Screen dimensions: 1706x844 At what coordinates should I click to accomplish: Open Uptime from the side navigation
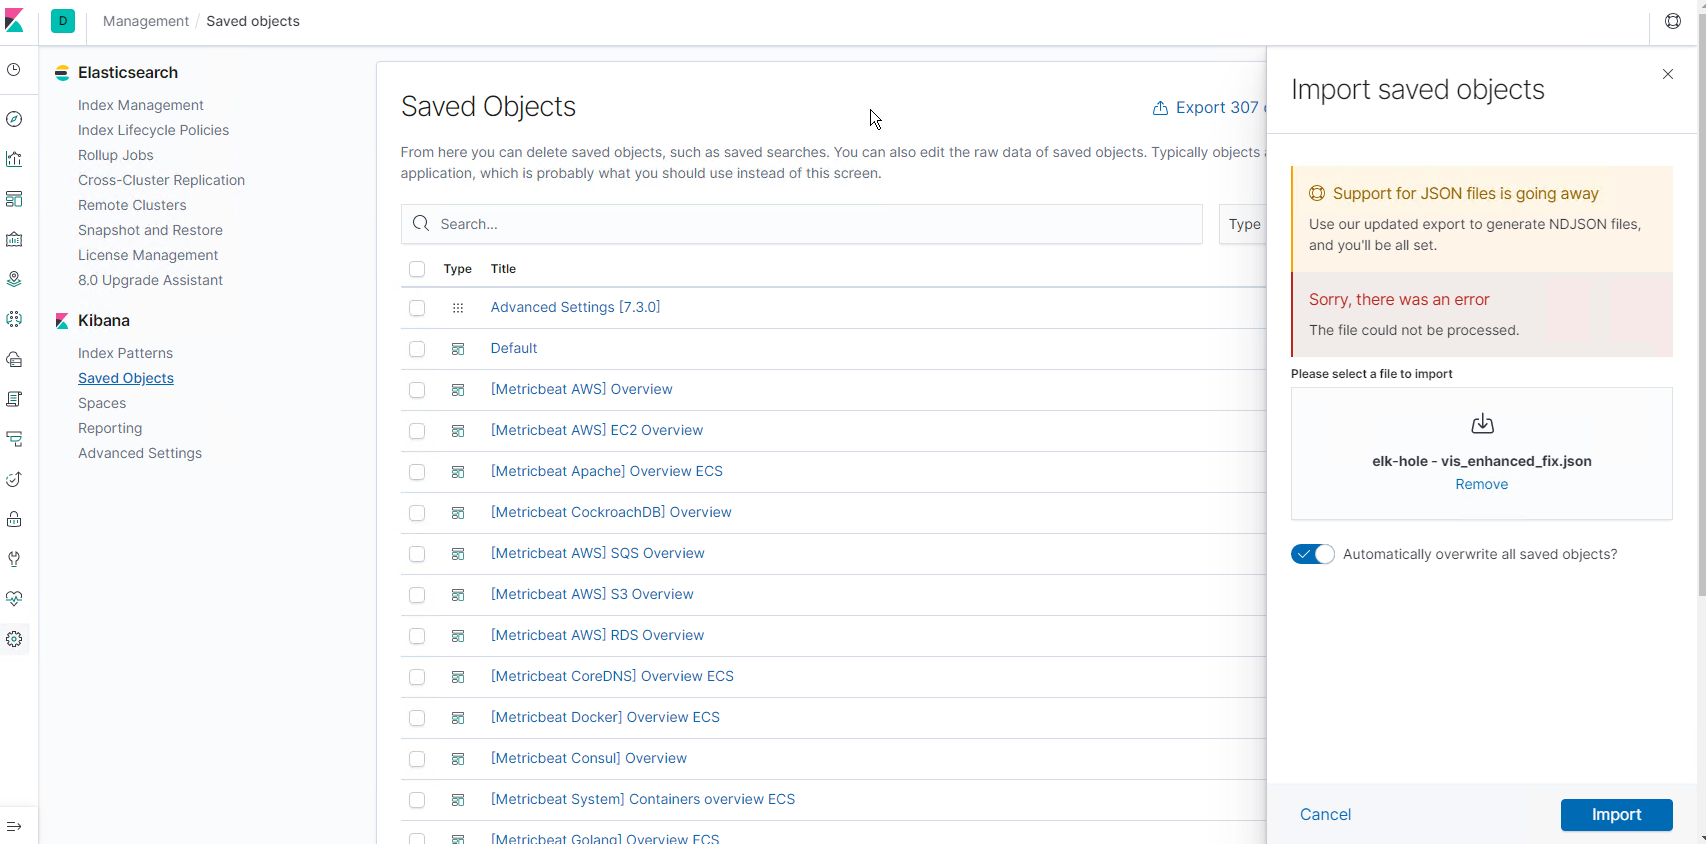pyautogui.click(x=14, y=479)
